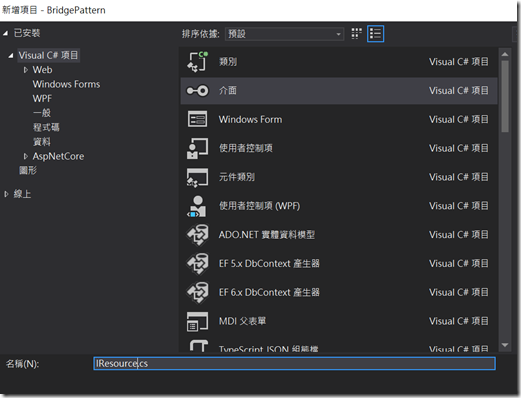
Task: Select Windows Forms category
Action: [x=66, y=84]
